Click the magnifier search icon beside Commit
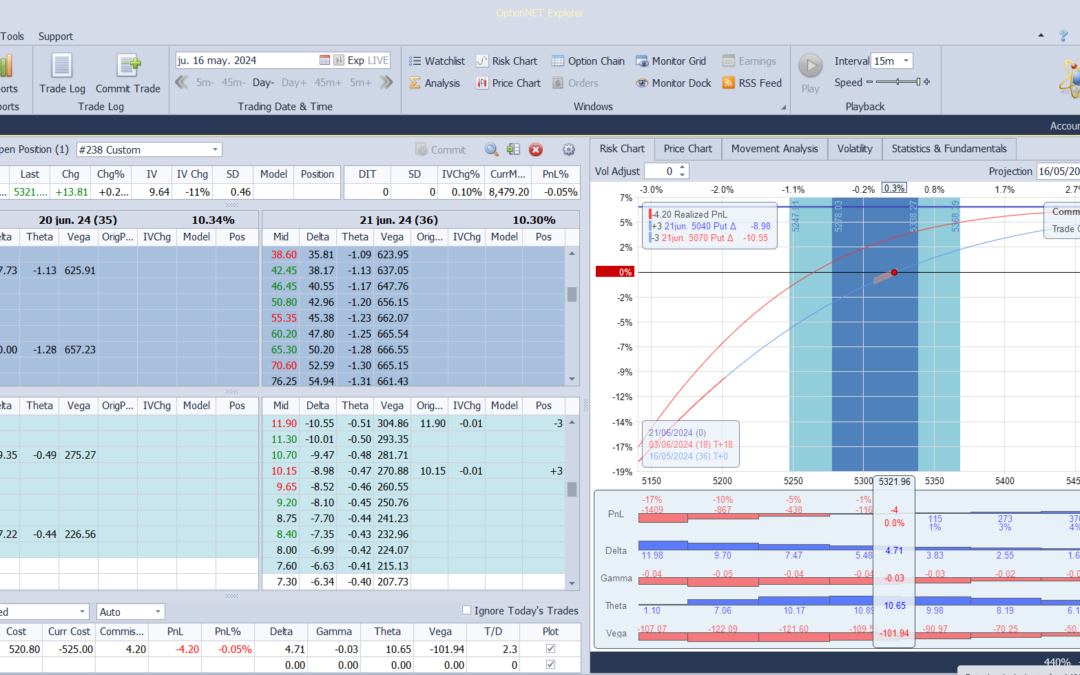1080x675 pixels. click(491, 149)
